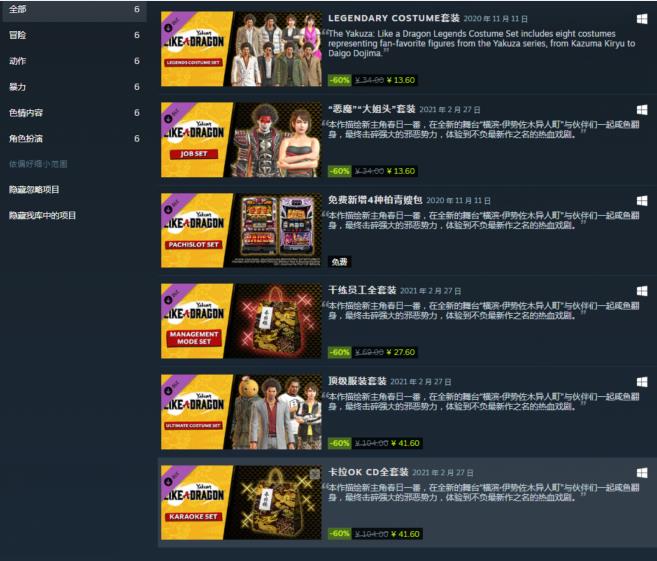Click Windows icon on Legendary Costume row

pyautogui.click(x=642, y=19)
